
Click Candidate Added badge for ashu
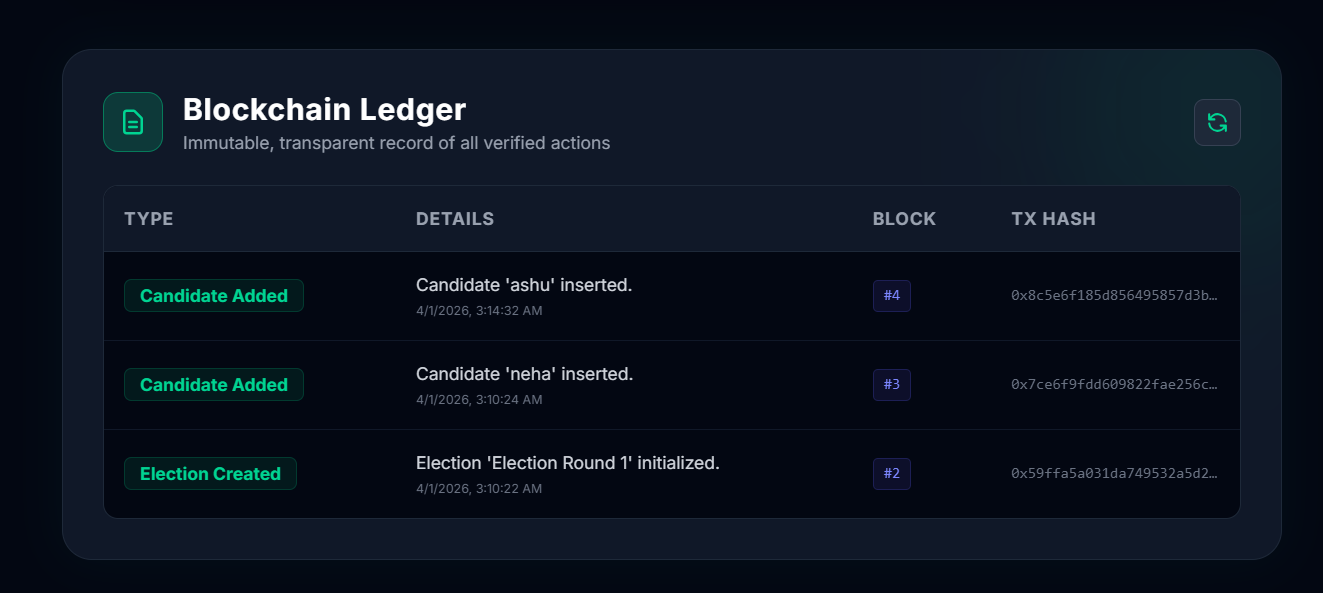tap(213, 296)
